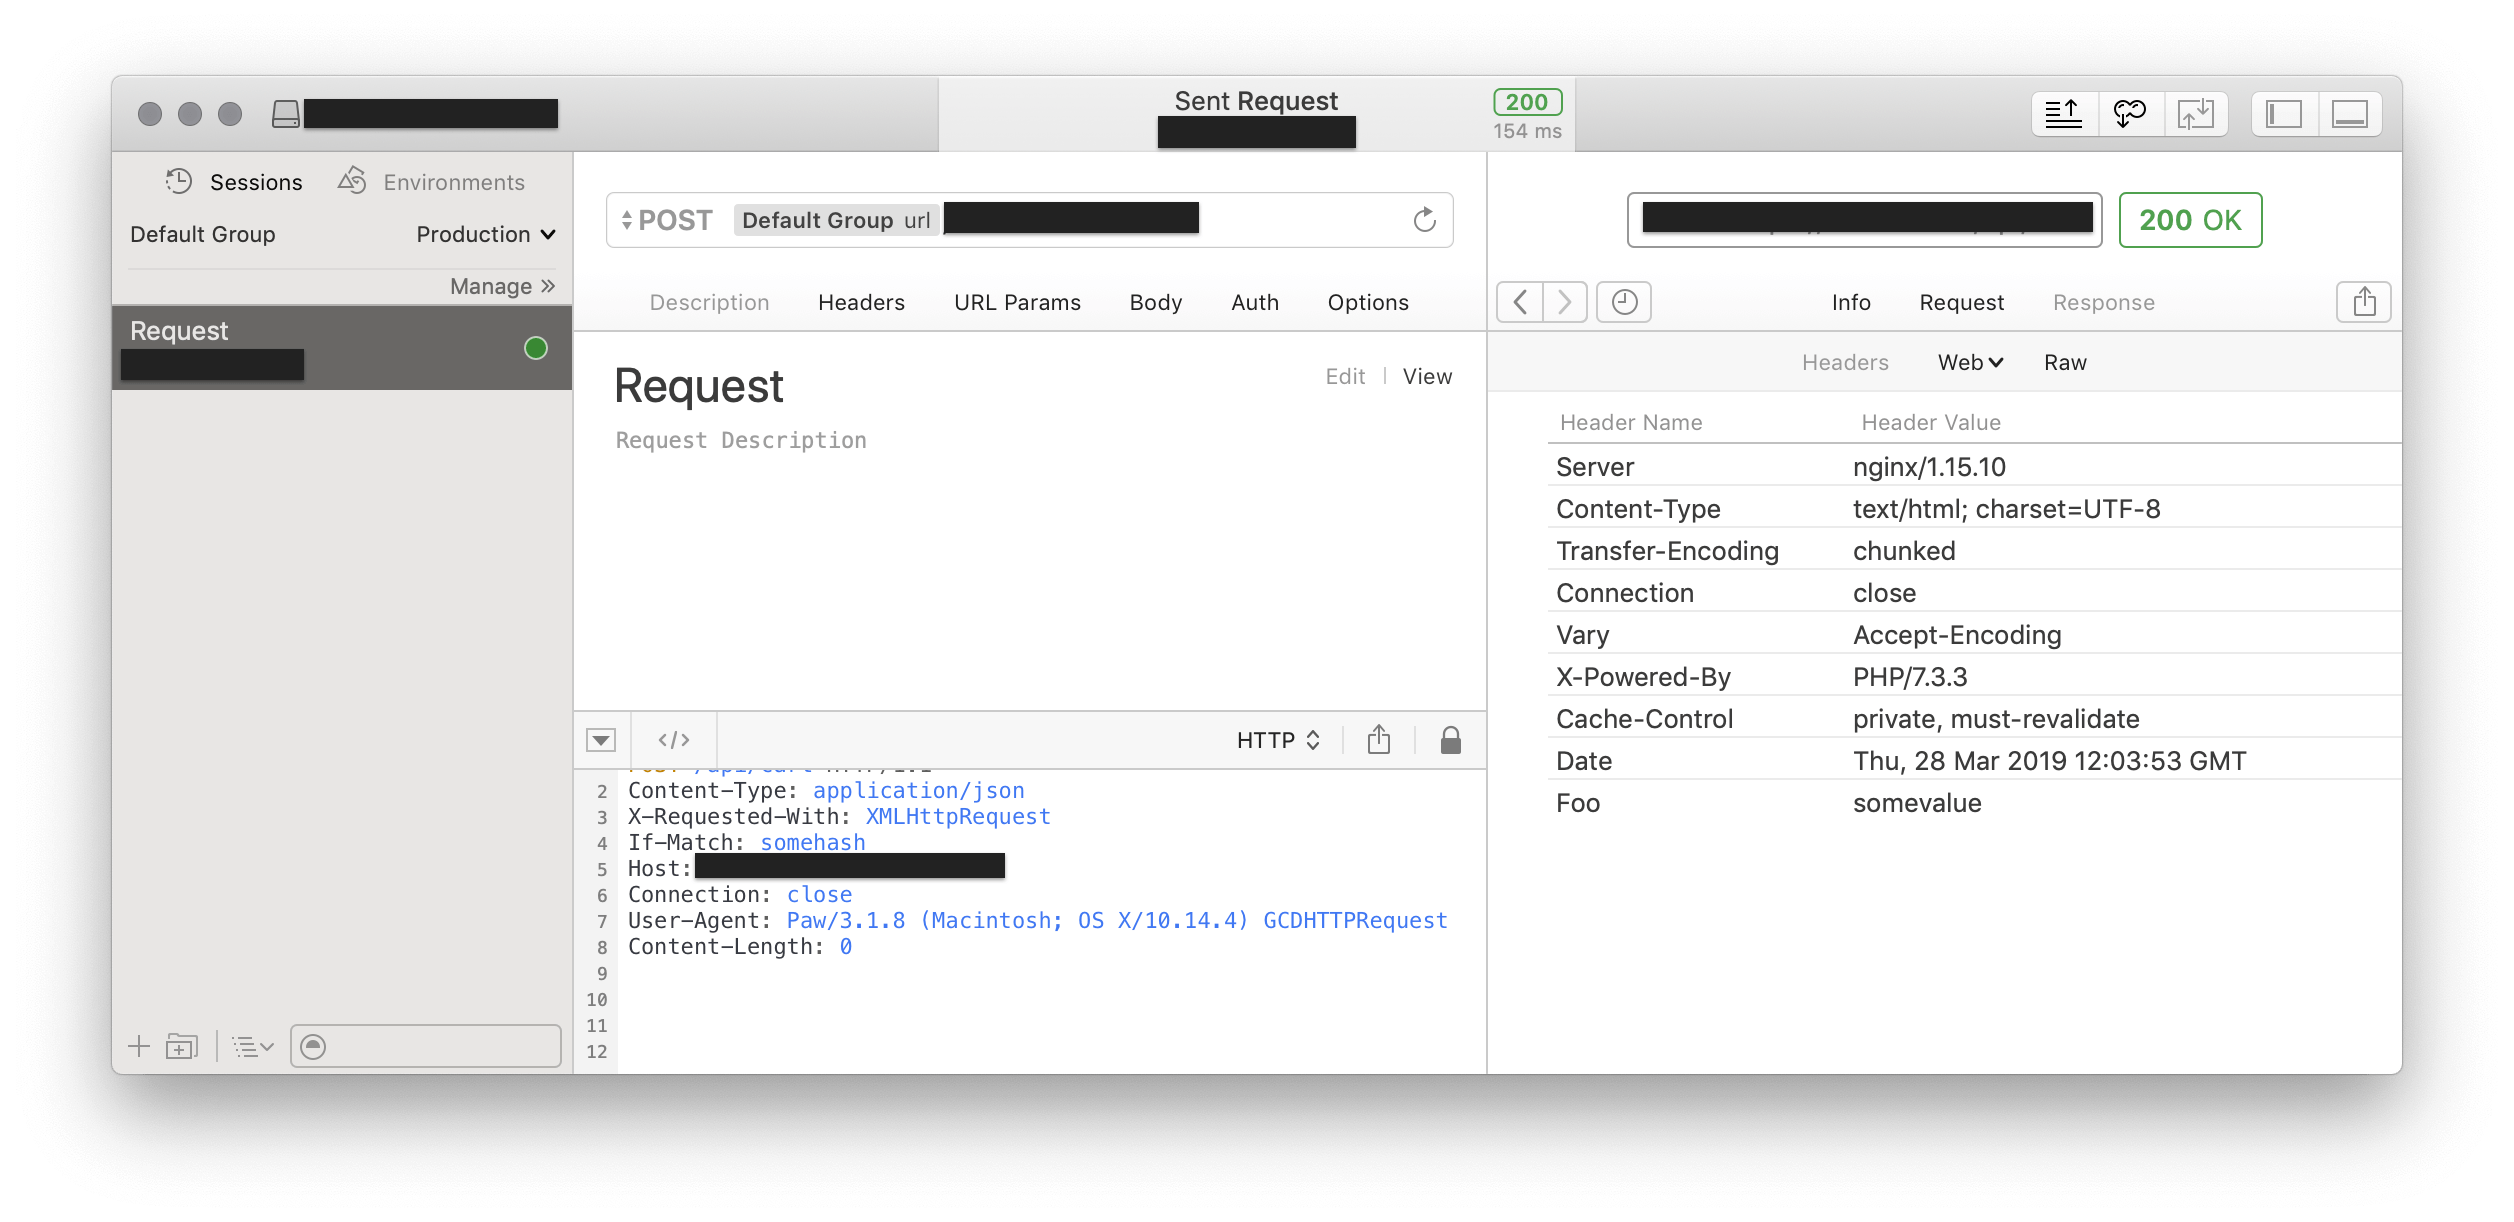Click the export response share icon
Screen dimensions: 2514x1222
(x=2364, y=302)
